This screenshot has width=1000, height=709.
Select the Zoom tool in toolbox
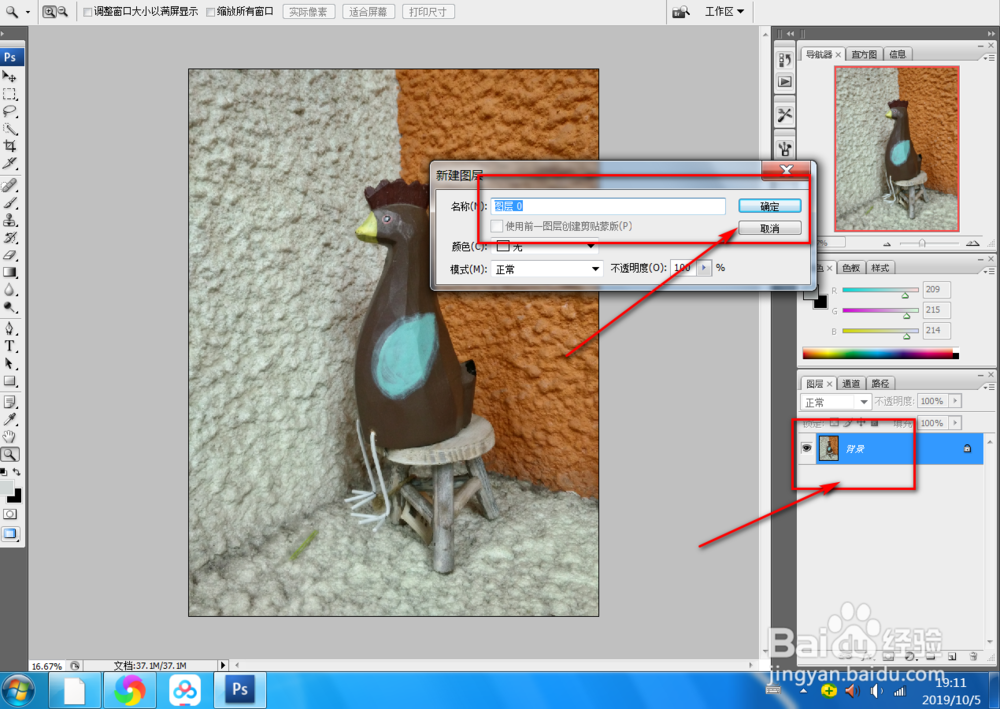click(10, 454)
